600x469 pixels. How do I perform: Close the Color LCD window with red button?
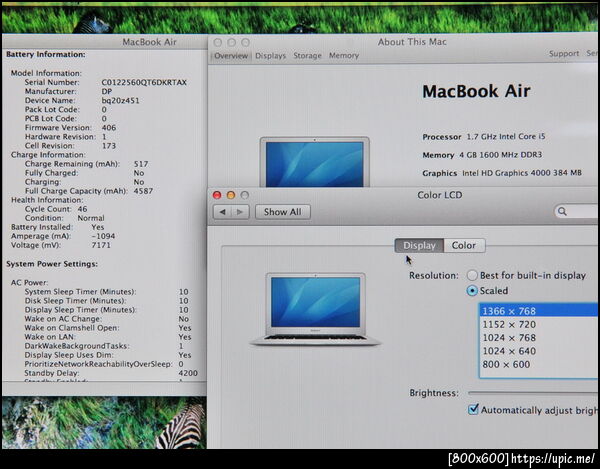pyautogui.click(x=217, y=195)
